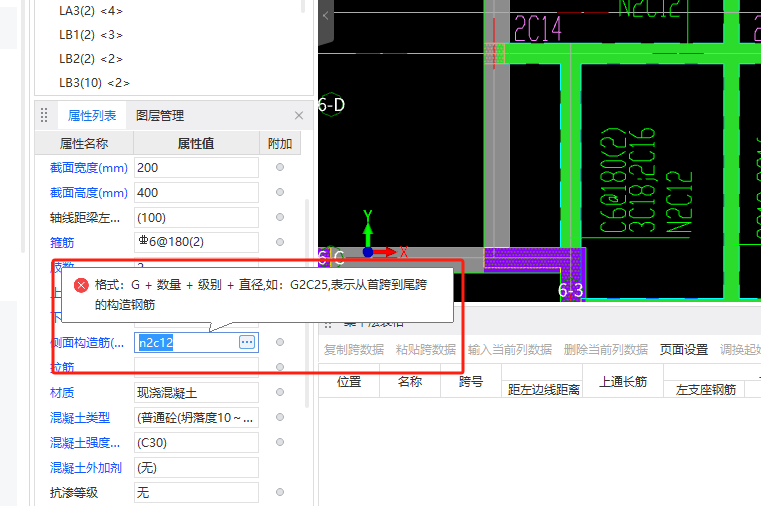
Task: Click axis label 6-D in drawing
Action: tap(331, 105)
